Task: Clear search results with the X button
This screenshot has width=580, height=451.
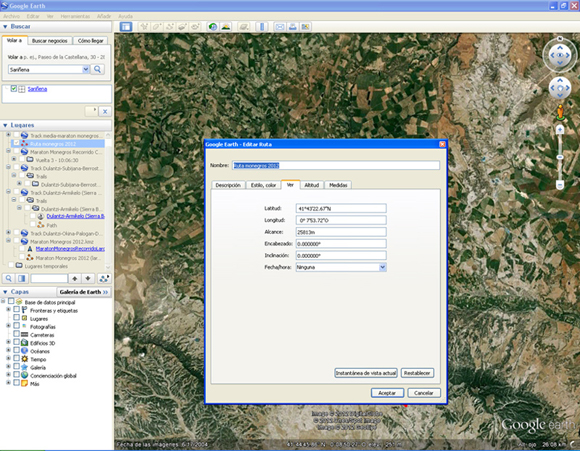Action: [x=105, y=111]
